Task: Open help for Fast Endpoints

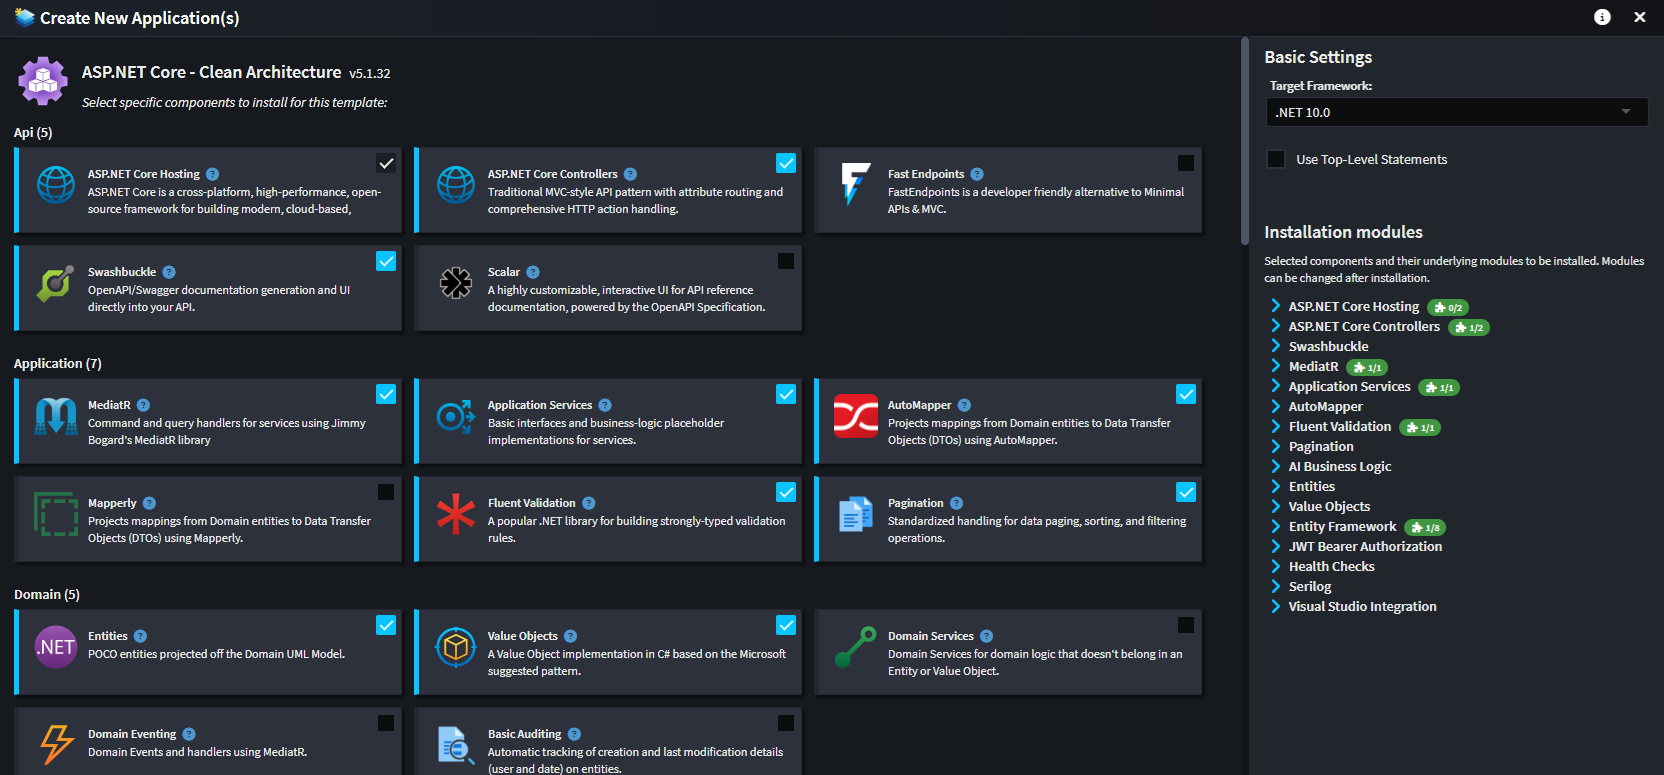Action: (x=977, y=174)
